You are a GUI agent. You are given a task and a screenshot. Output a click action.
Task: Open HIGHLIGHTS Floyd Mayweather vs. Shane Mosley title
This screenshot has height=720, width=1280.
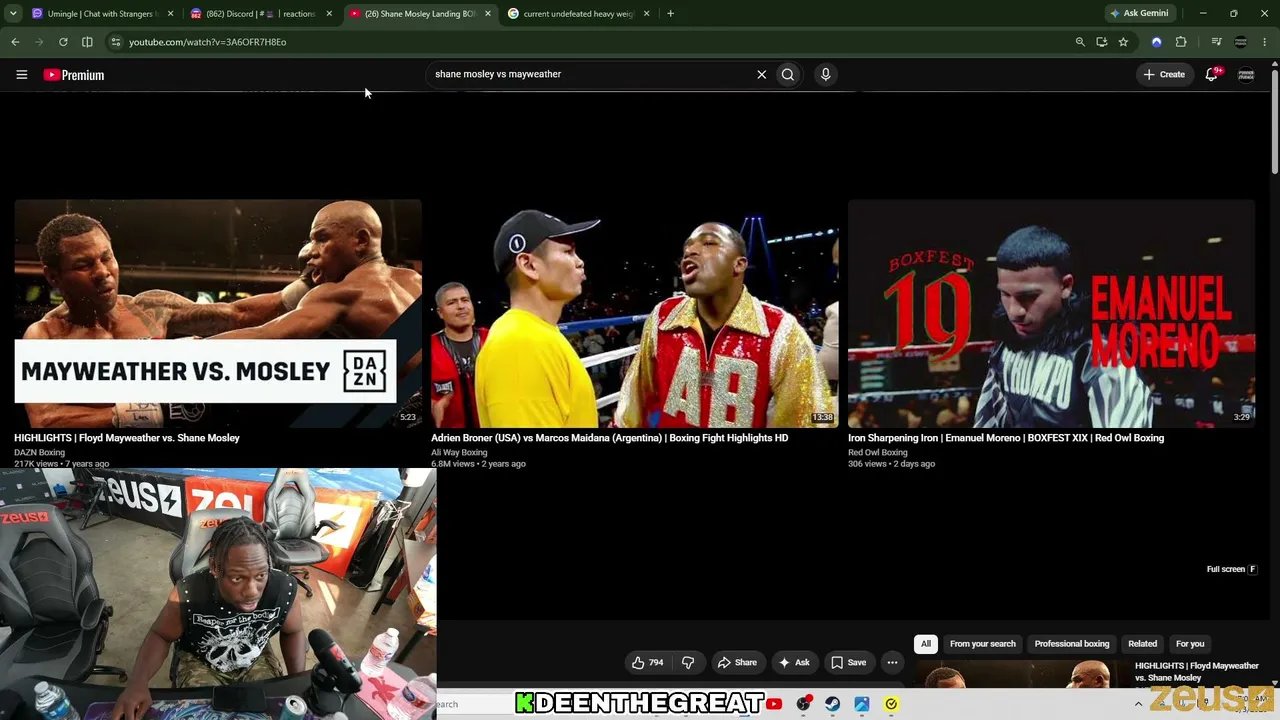[127, 438]
